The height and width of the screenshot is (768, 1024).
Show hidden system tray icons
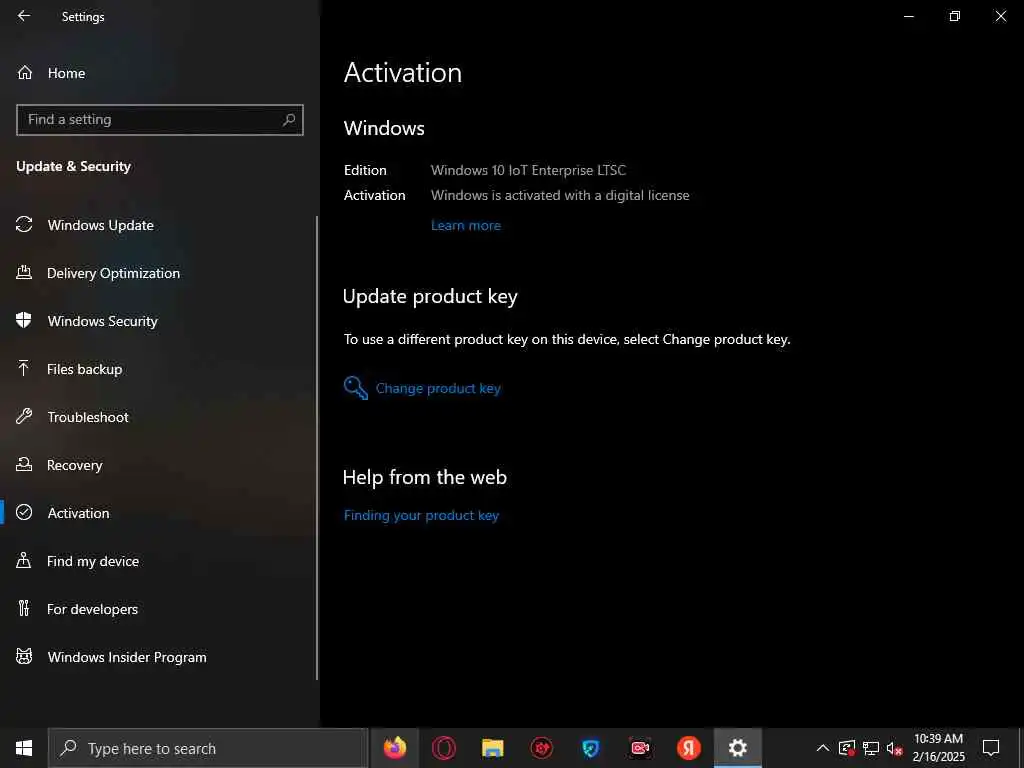click(x=823, y=748)
